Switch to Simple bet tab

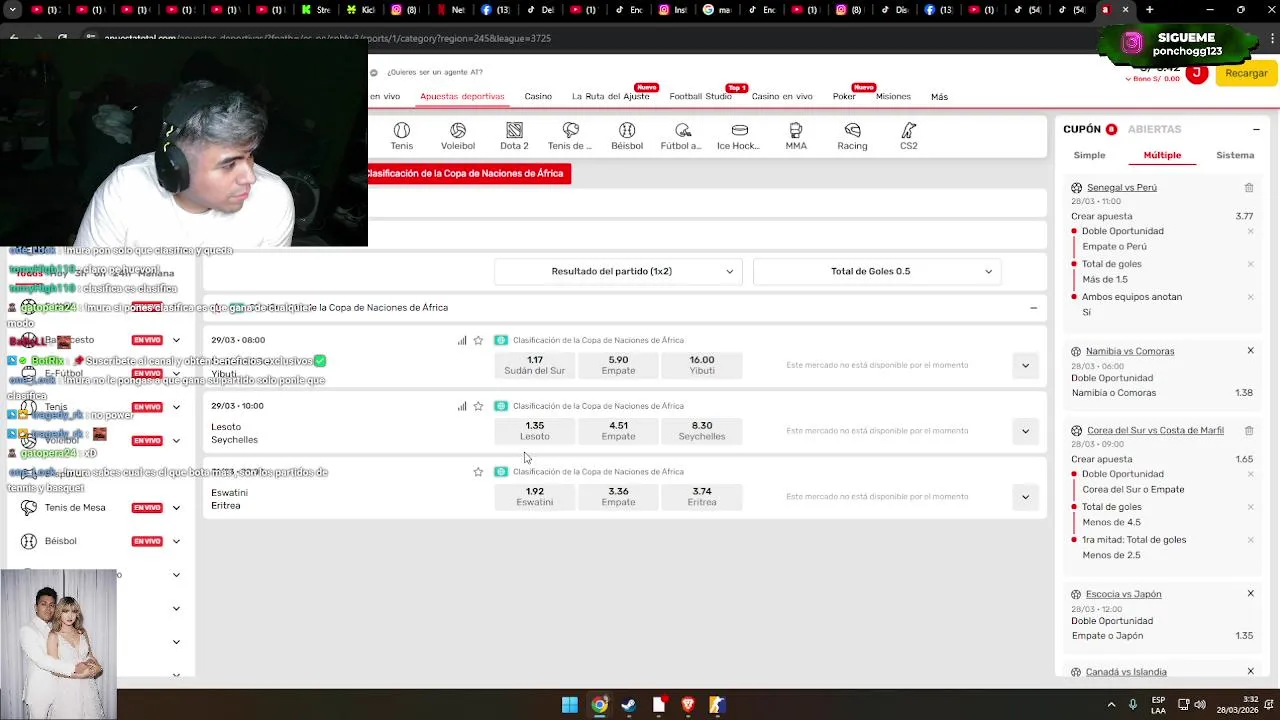(1089, 155)
